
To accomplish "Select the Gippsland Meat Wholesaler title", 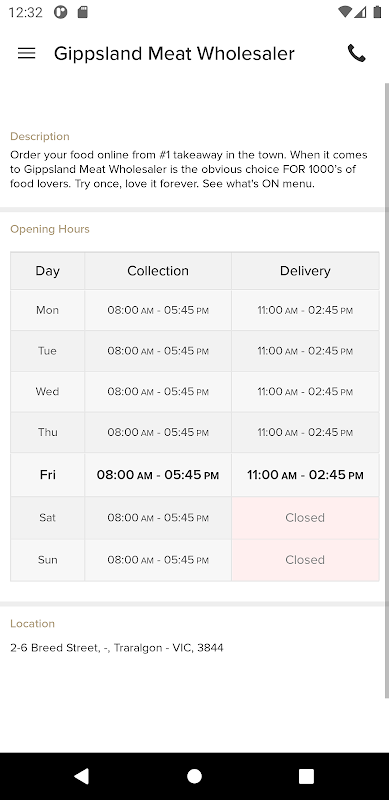I will click(174, 54).
